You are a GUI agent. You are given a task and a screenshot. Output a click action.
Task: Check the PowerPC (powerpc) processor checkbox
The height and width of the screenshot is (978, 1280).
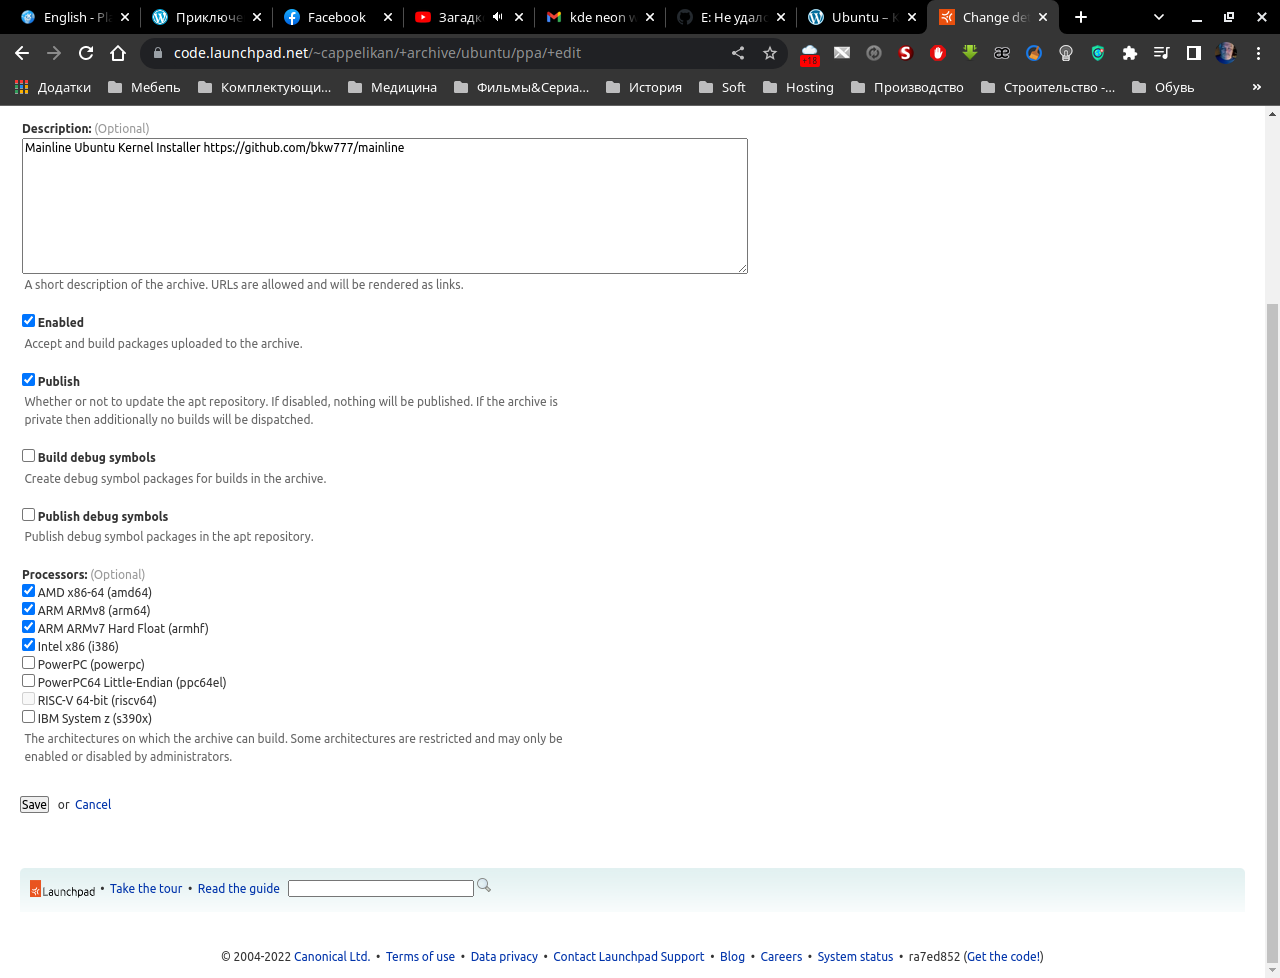[28, 662]
